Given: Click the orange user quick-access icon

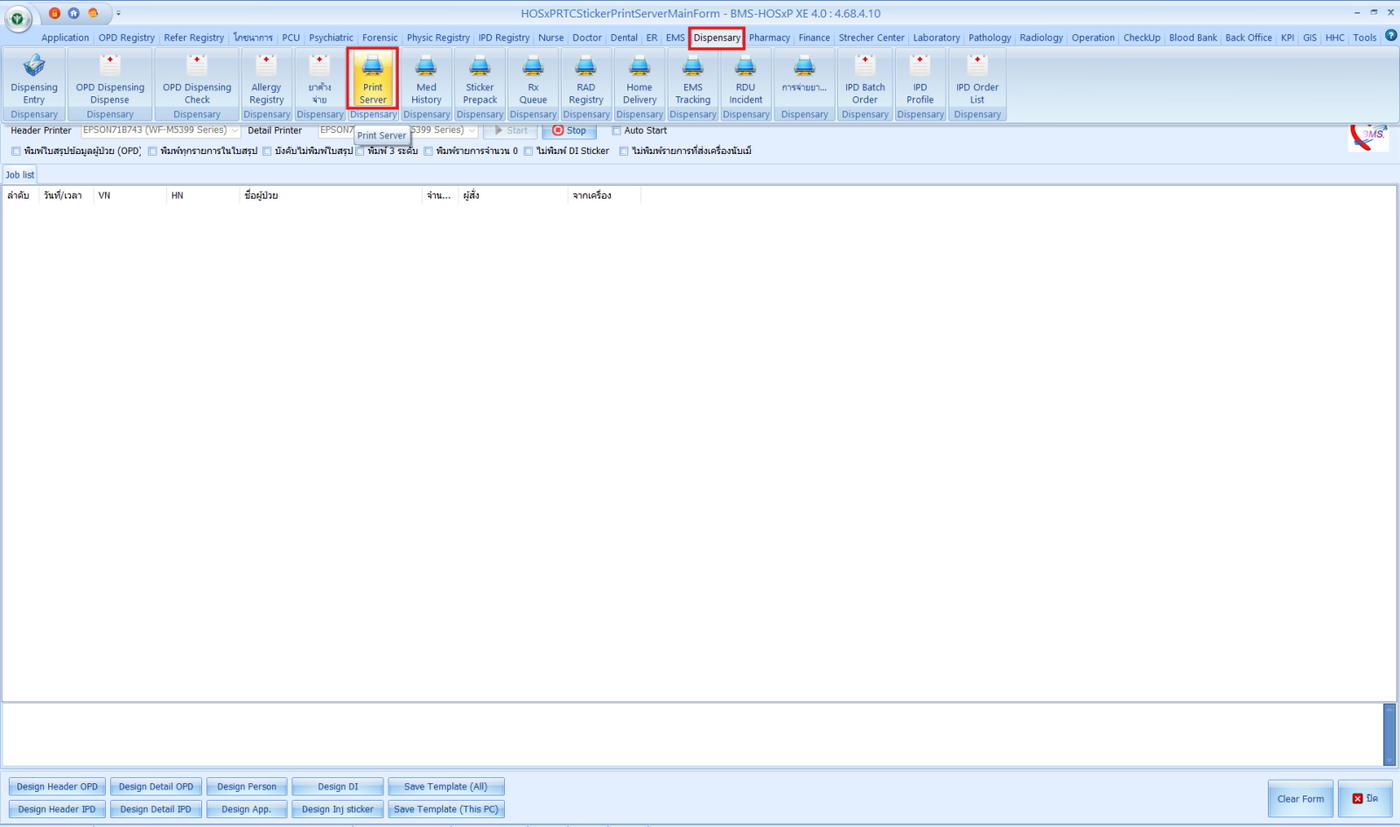Looking at the screenshot, I should (x=93, y=13).
